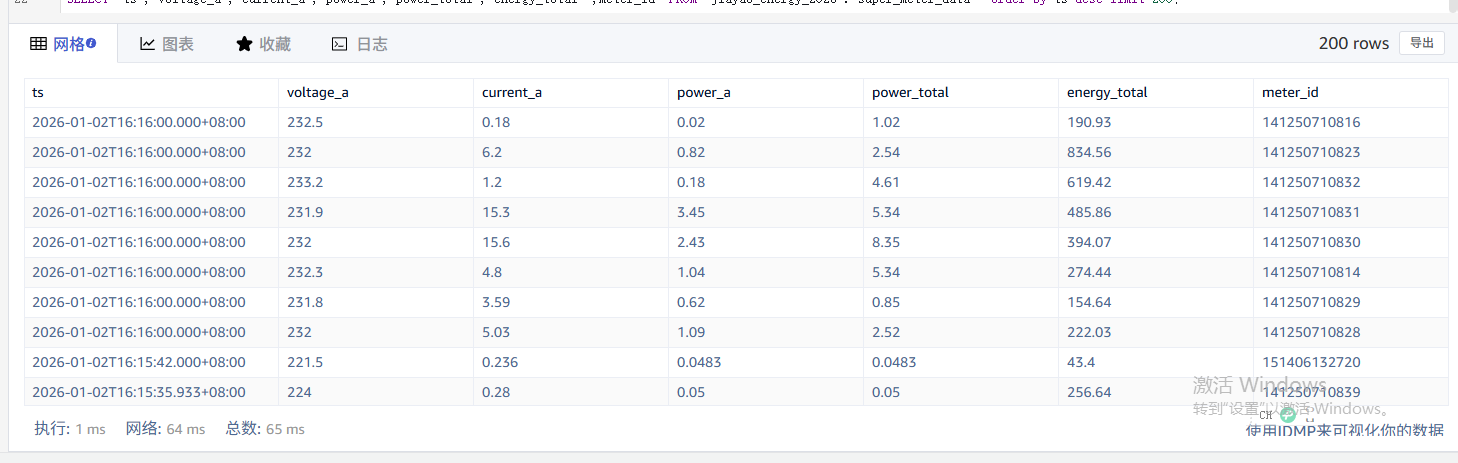Click the line chart icon of 图表
The width and height of the screenshot is (1458, 463).
coord(147,44)
